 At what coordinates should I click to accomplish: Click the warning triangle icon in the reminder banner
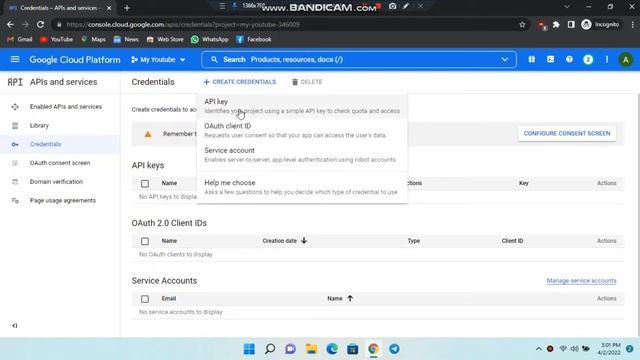point(148,134)
